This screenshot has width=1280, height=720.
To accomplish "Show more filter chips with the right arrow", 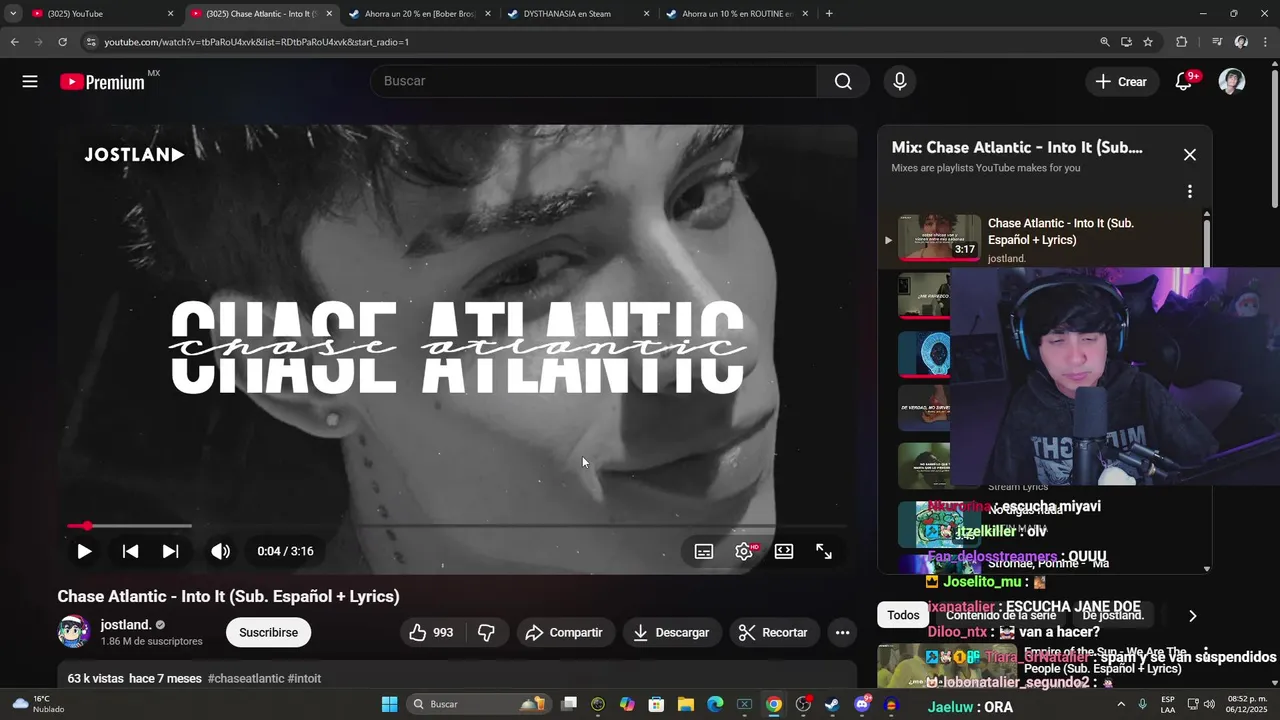I will tap(1192, 616).
